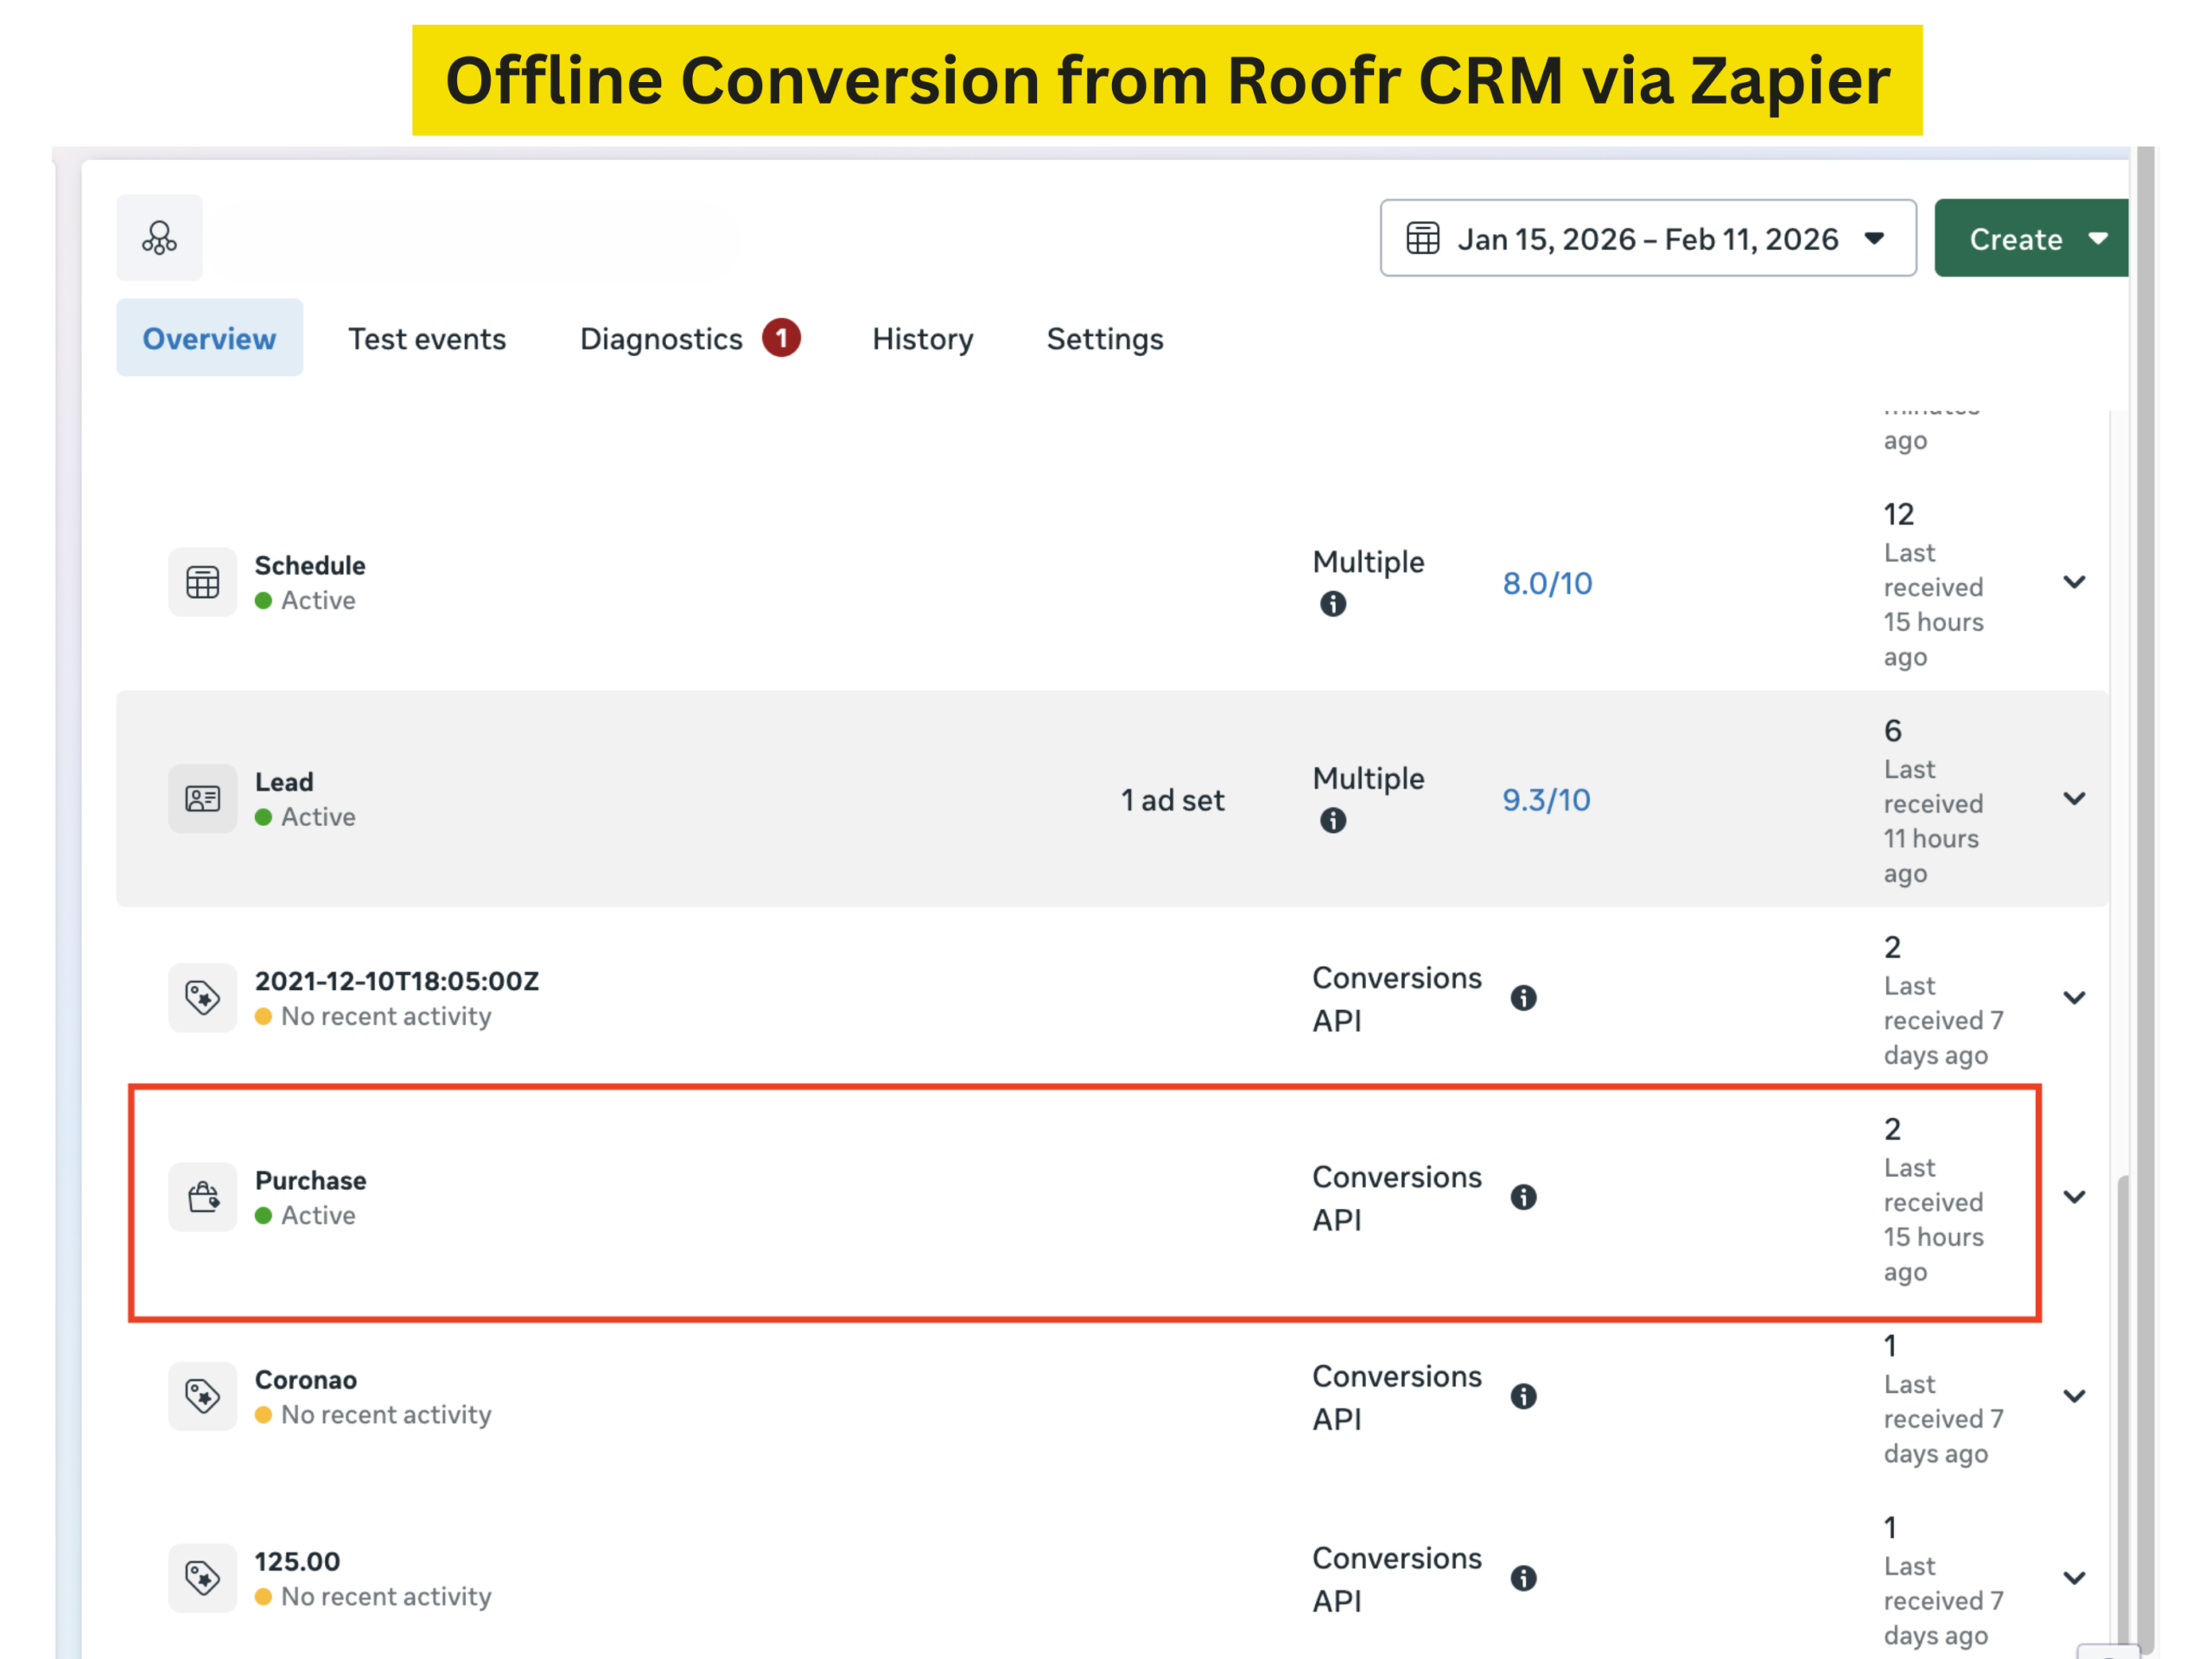Screen dimensions: 2212x1659
Task: Open the green Create dropdown button
Action: 2030,238
